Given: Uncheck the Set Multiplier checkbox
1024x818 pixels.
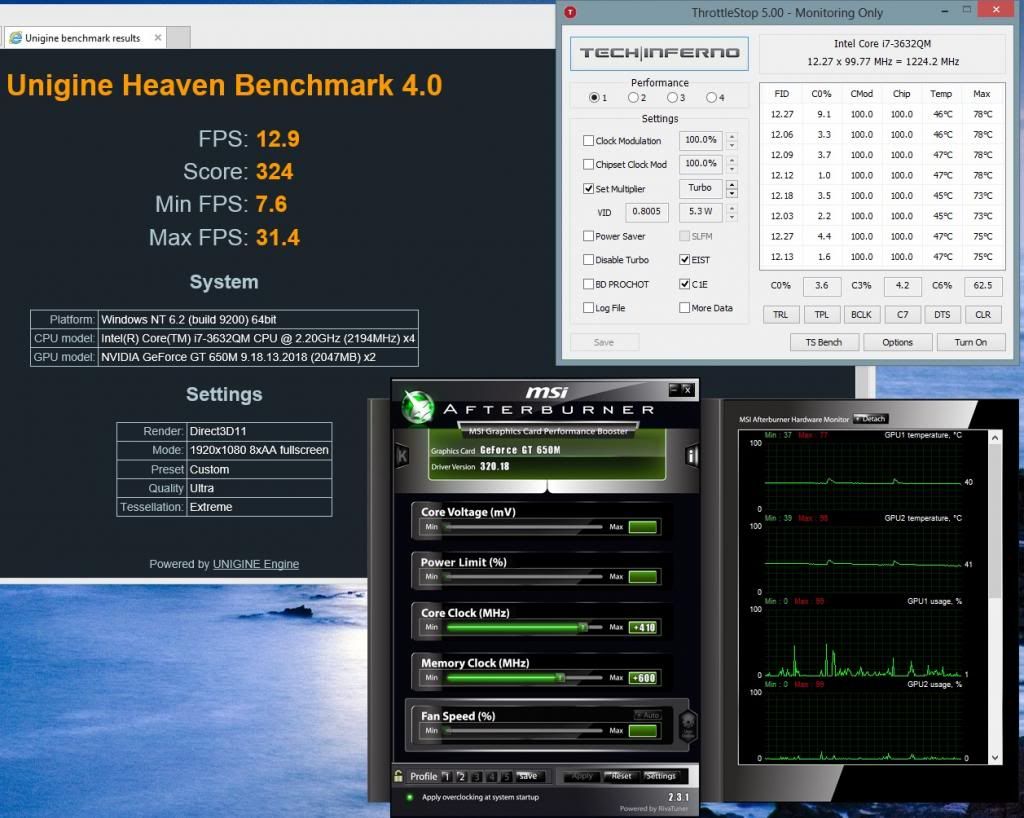Looking at the screenshot, I should pyautogui.click(x=588, y=189).
